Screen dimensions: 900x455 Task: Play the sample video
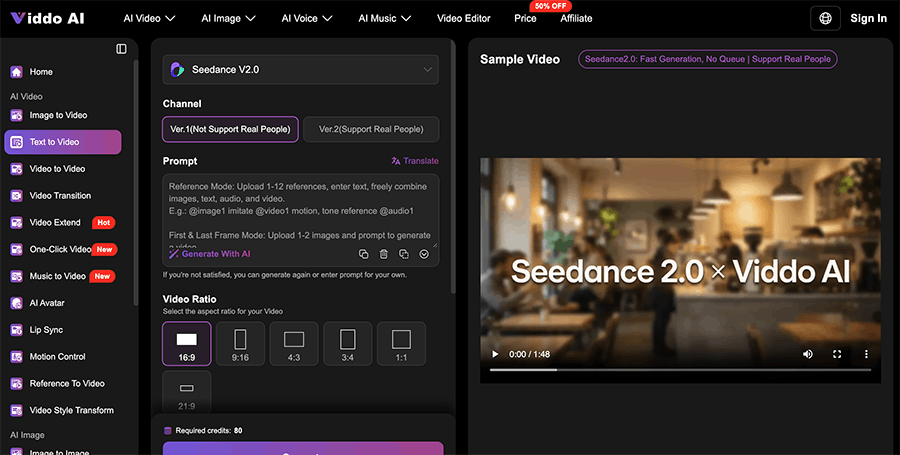(x=494, y=354)
